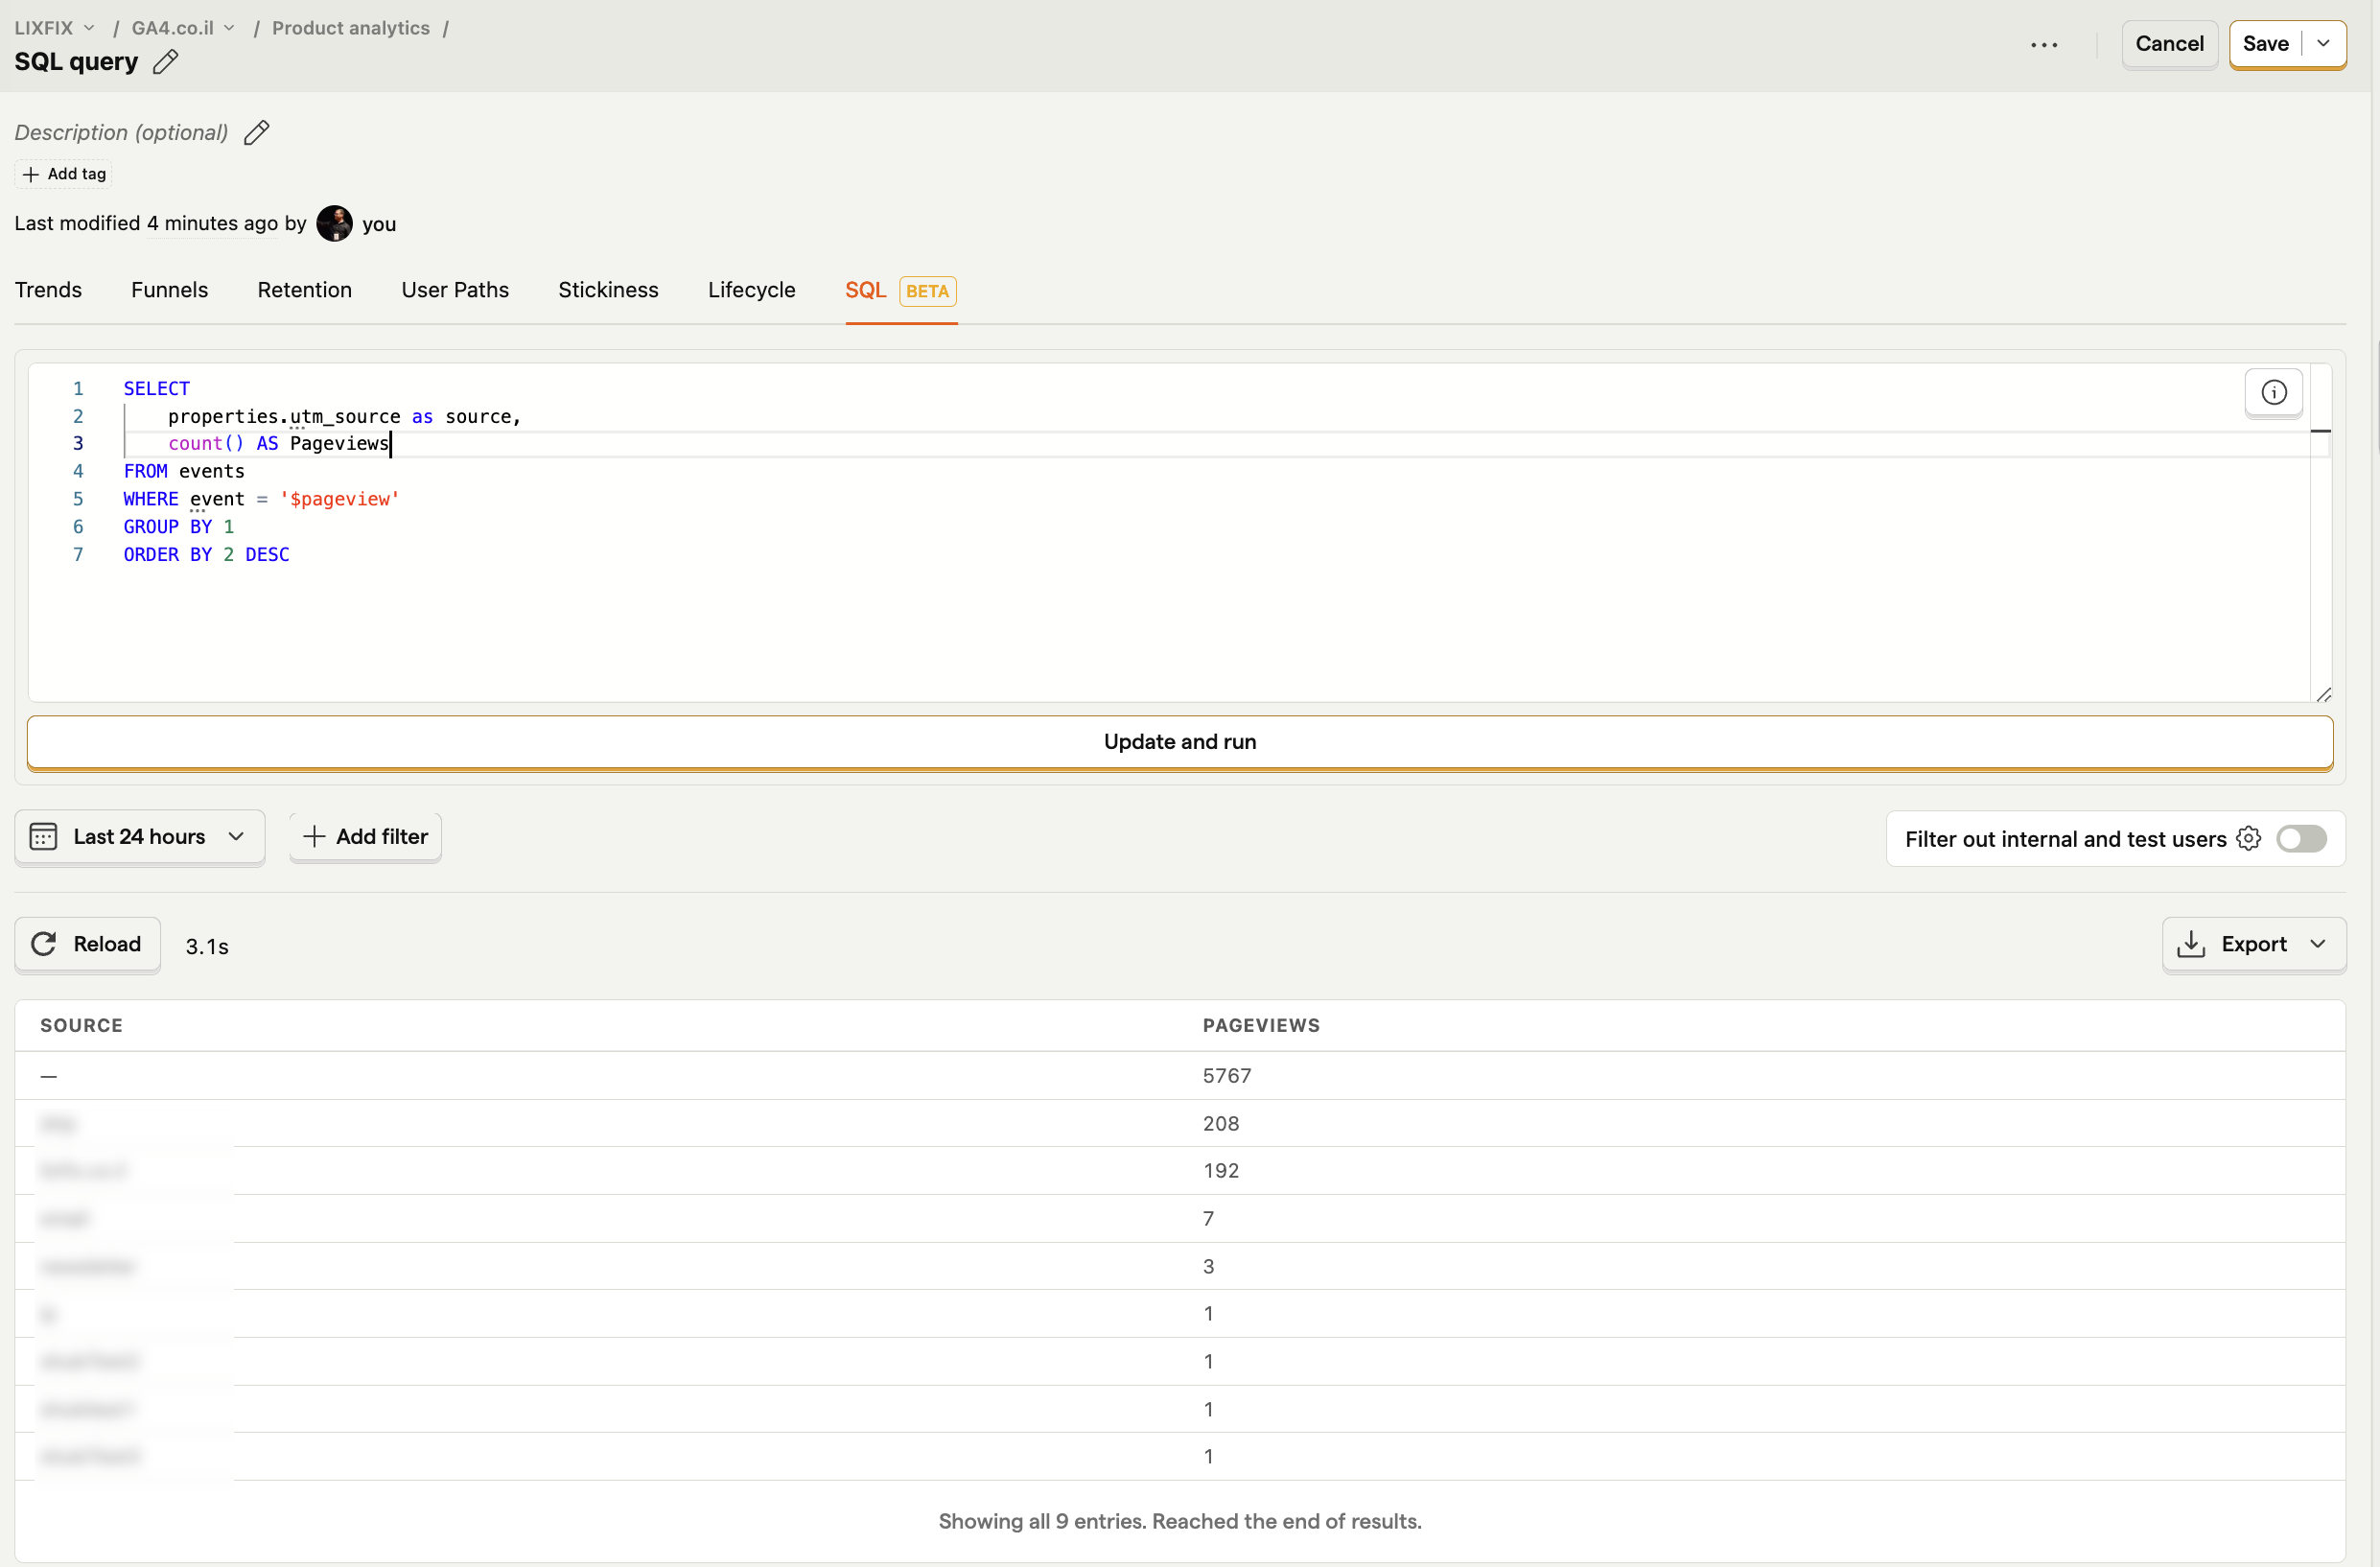Switch to the Lifecycle tab

(751, 290)
